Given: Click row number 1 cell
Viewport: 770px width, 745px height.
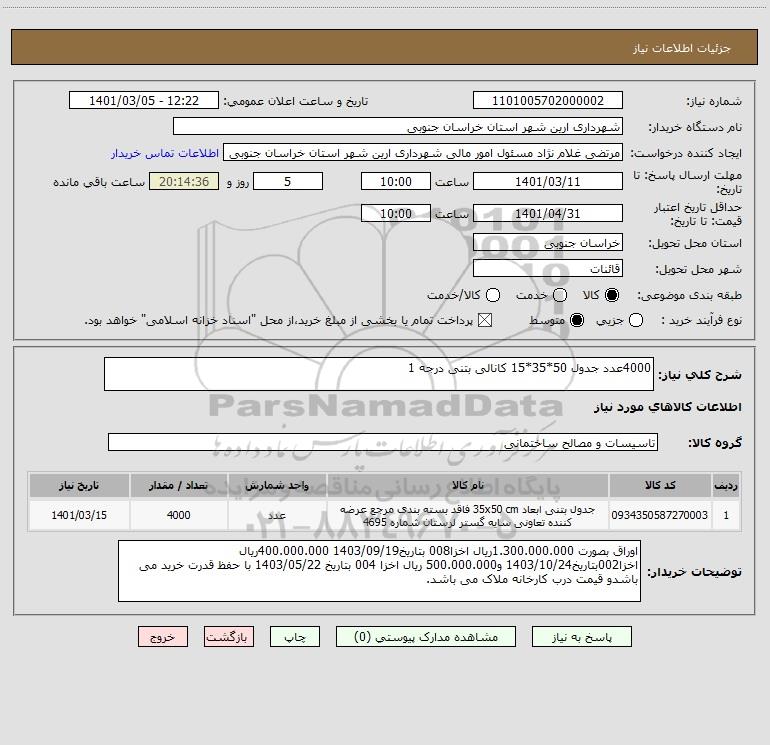Looking at the screenshot, I should (726, 515).
